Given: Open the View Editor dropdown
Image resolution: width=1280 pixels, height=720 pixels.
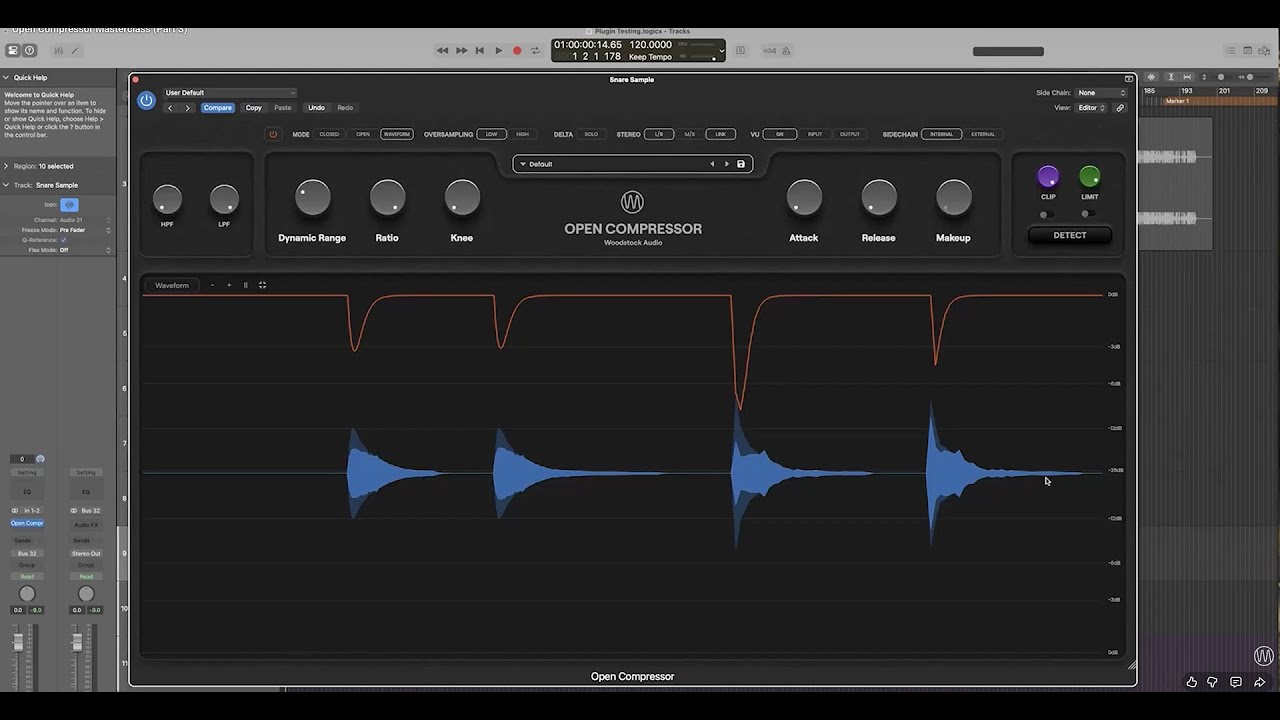Looking at the screenshot, I should pos(1091,108).
